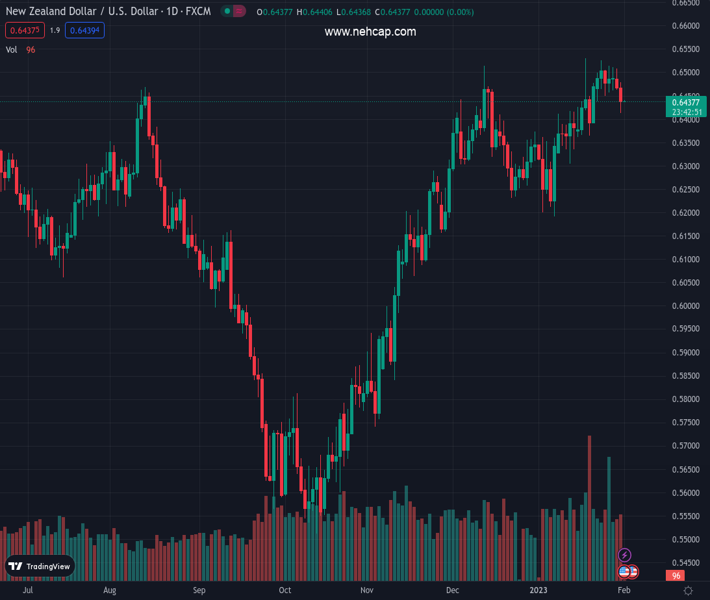Open chart settings gear in bottom-right corner
Viewport: 710px width, 600px height.
coord(688,591)
